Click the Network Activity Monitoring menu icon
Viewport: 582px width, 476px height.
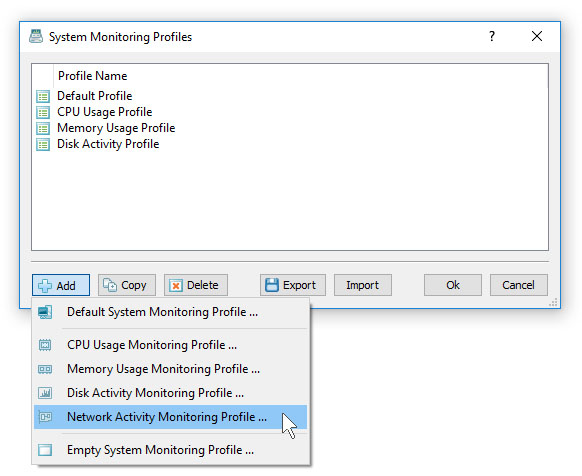click(x=45, y=417)
